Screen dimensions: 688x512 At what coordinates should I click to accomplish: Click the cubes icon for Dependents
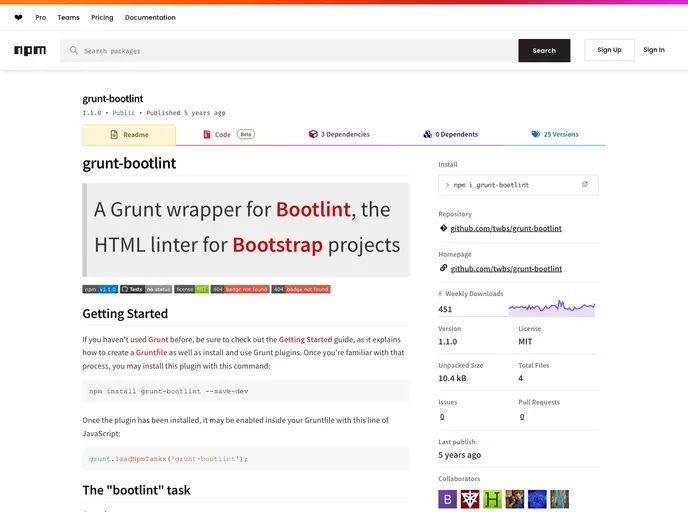pos(427,134)
